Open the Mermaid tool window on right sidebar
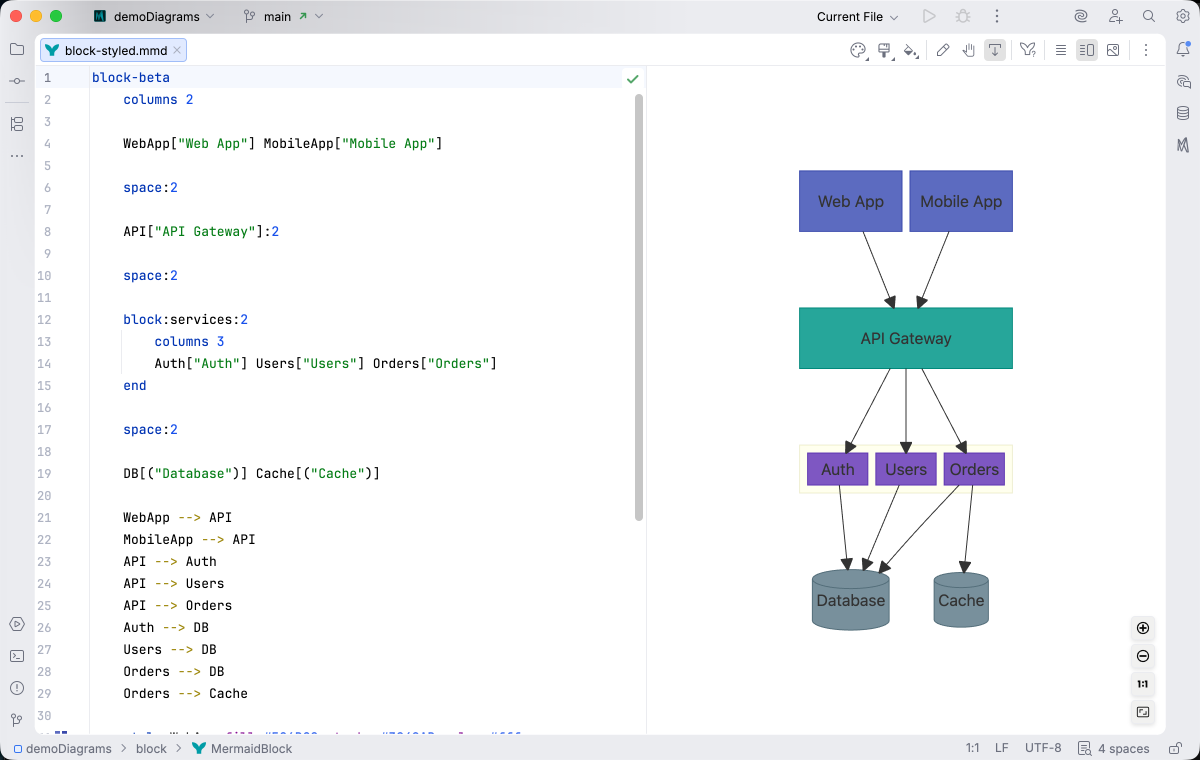The height and width of the screenshot is (760, 1200). pyautogui.click(x=1183, y=145)
